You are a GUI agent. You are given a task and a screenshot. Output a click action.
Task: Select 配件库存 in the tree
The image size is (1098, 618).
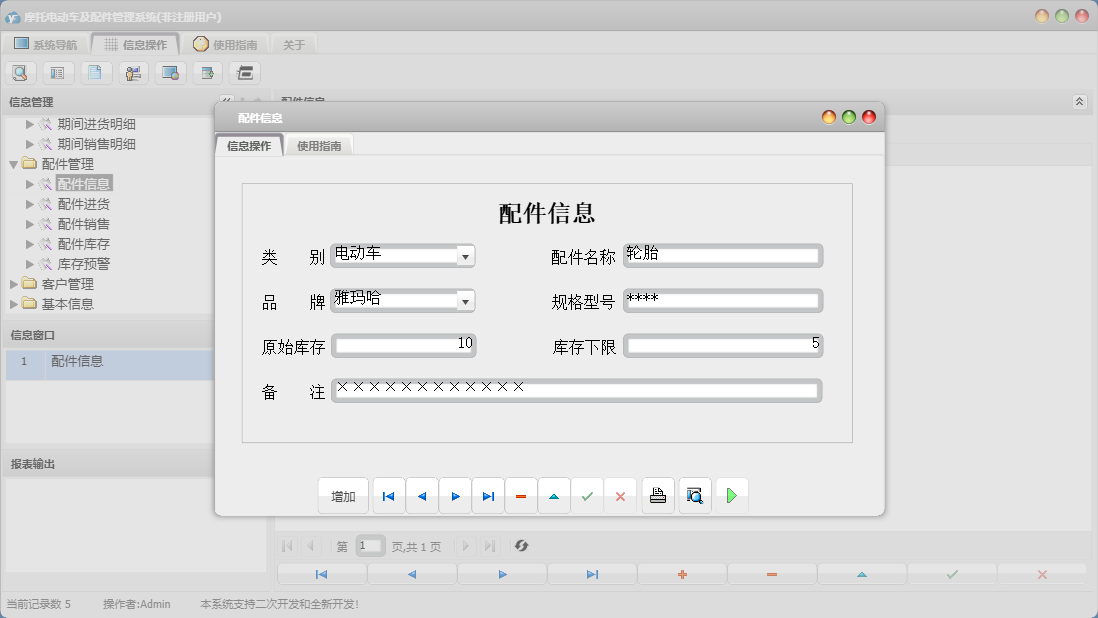83,244
